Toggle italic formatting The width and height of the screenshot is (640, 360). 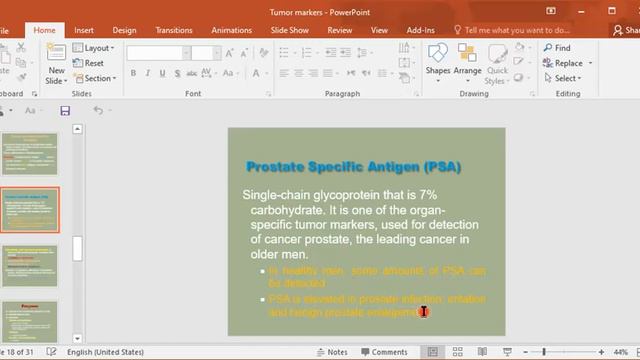[x=148, y=73]
